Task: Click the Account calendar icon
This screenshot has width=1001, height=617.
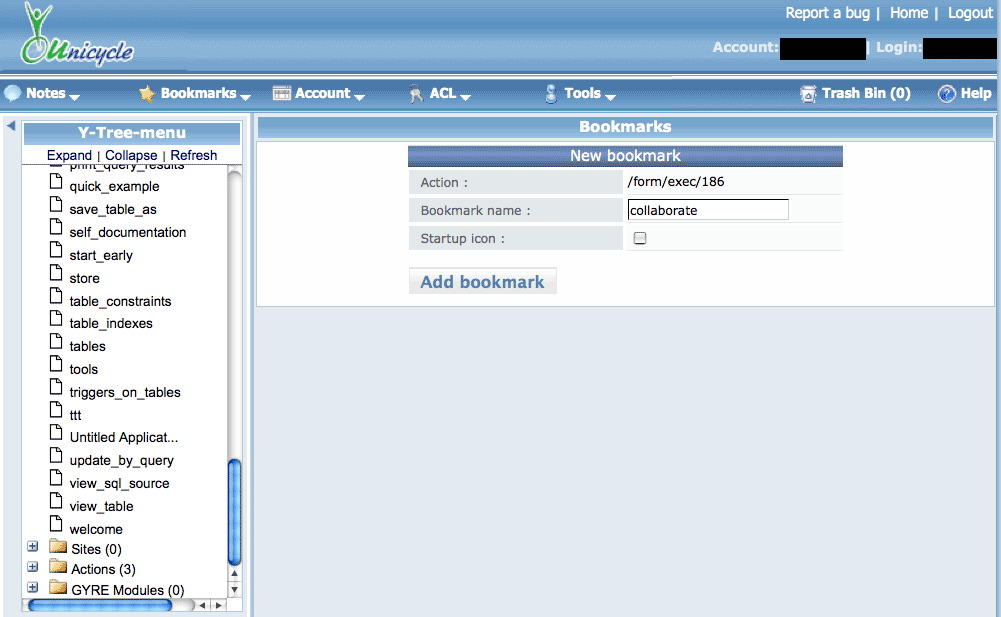Action: [281, 94]
